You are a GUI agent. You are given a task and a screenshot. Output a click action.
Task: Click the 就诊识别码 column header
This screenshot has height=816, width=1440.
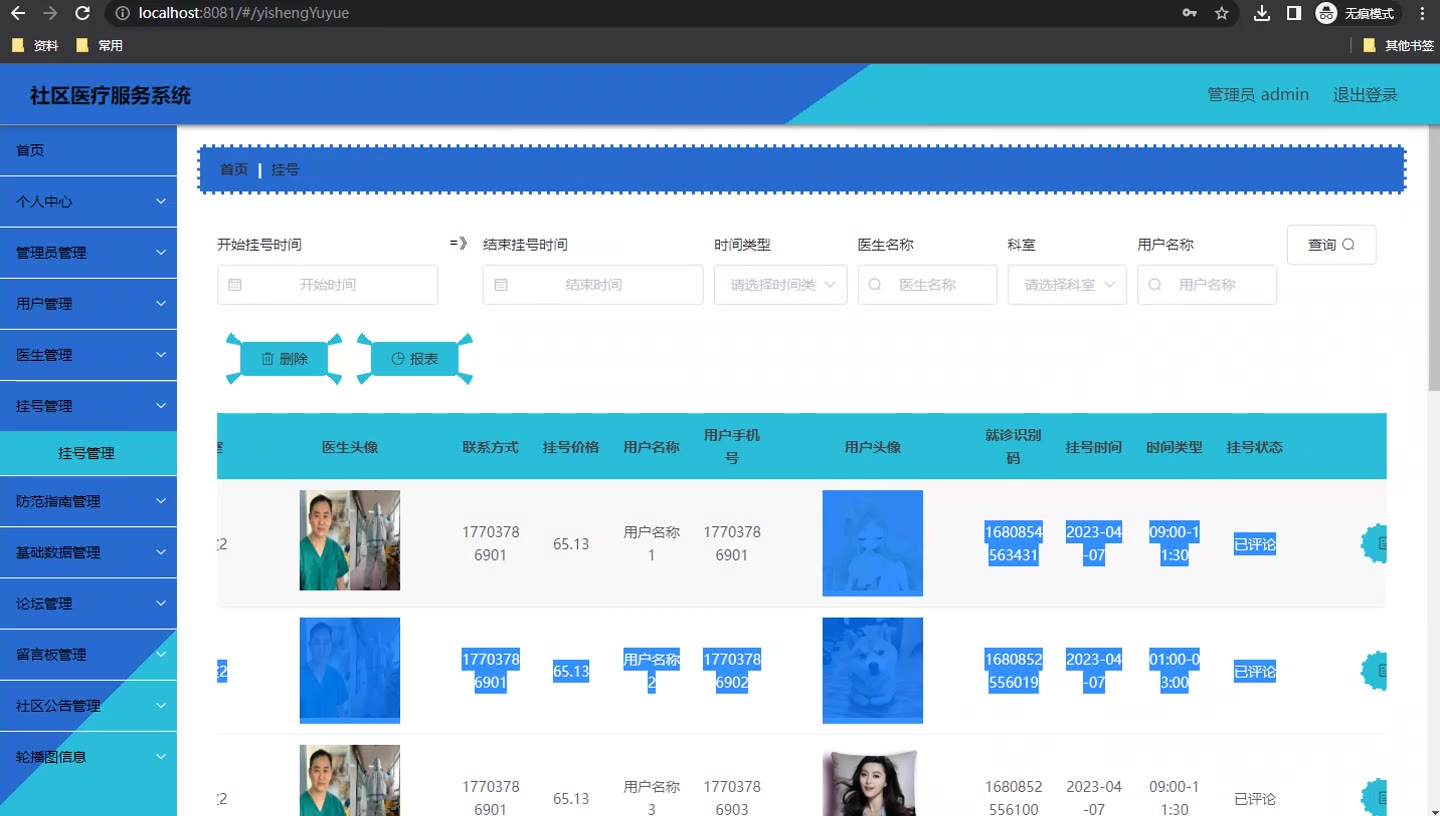[1013, 447]
